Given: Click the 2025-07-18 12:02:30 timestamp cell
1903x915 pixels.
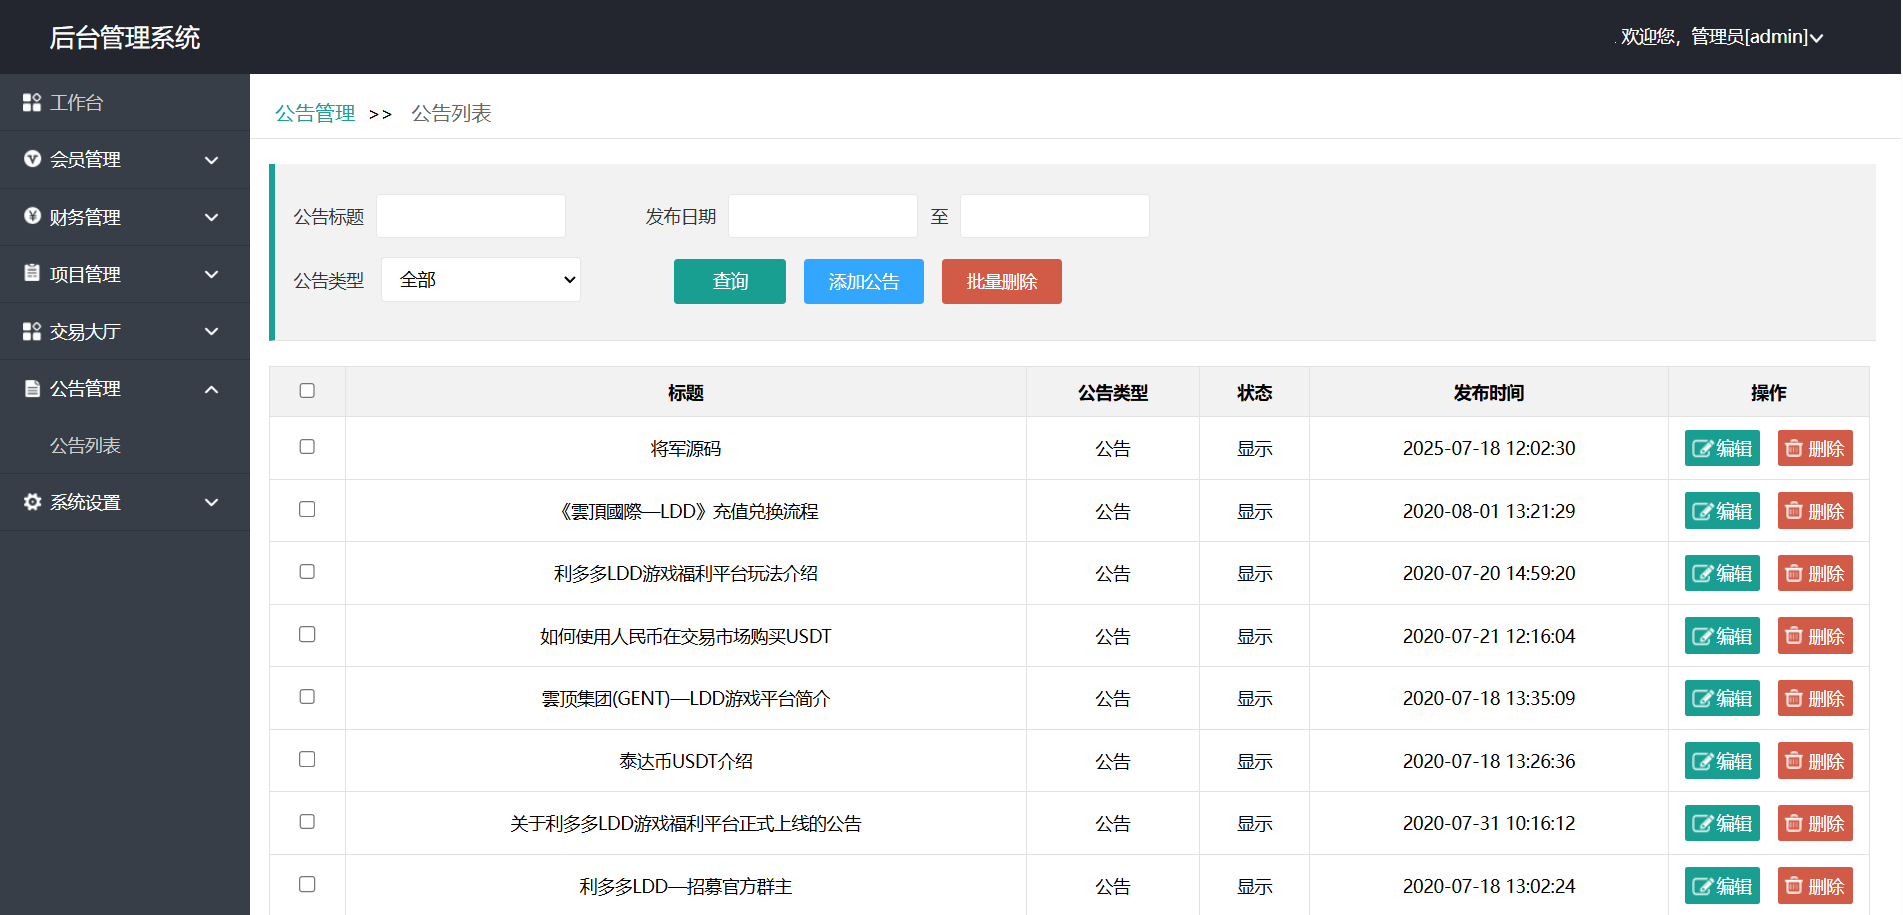Looking at the screenshot, I should pos(1489,448).
